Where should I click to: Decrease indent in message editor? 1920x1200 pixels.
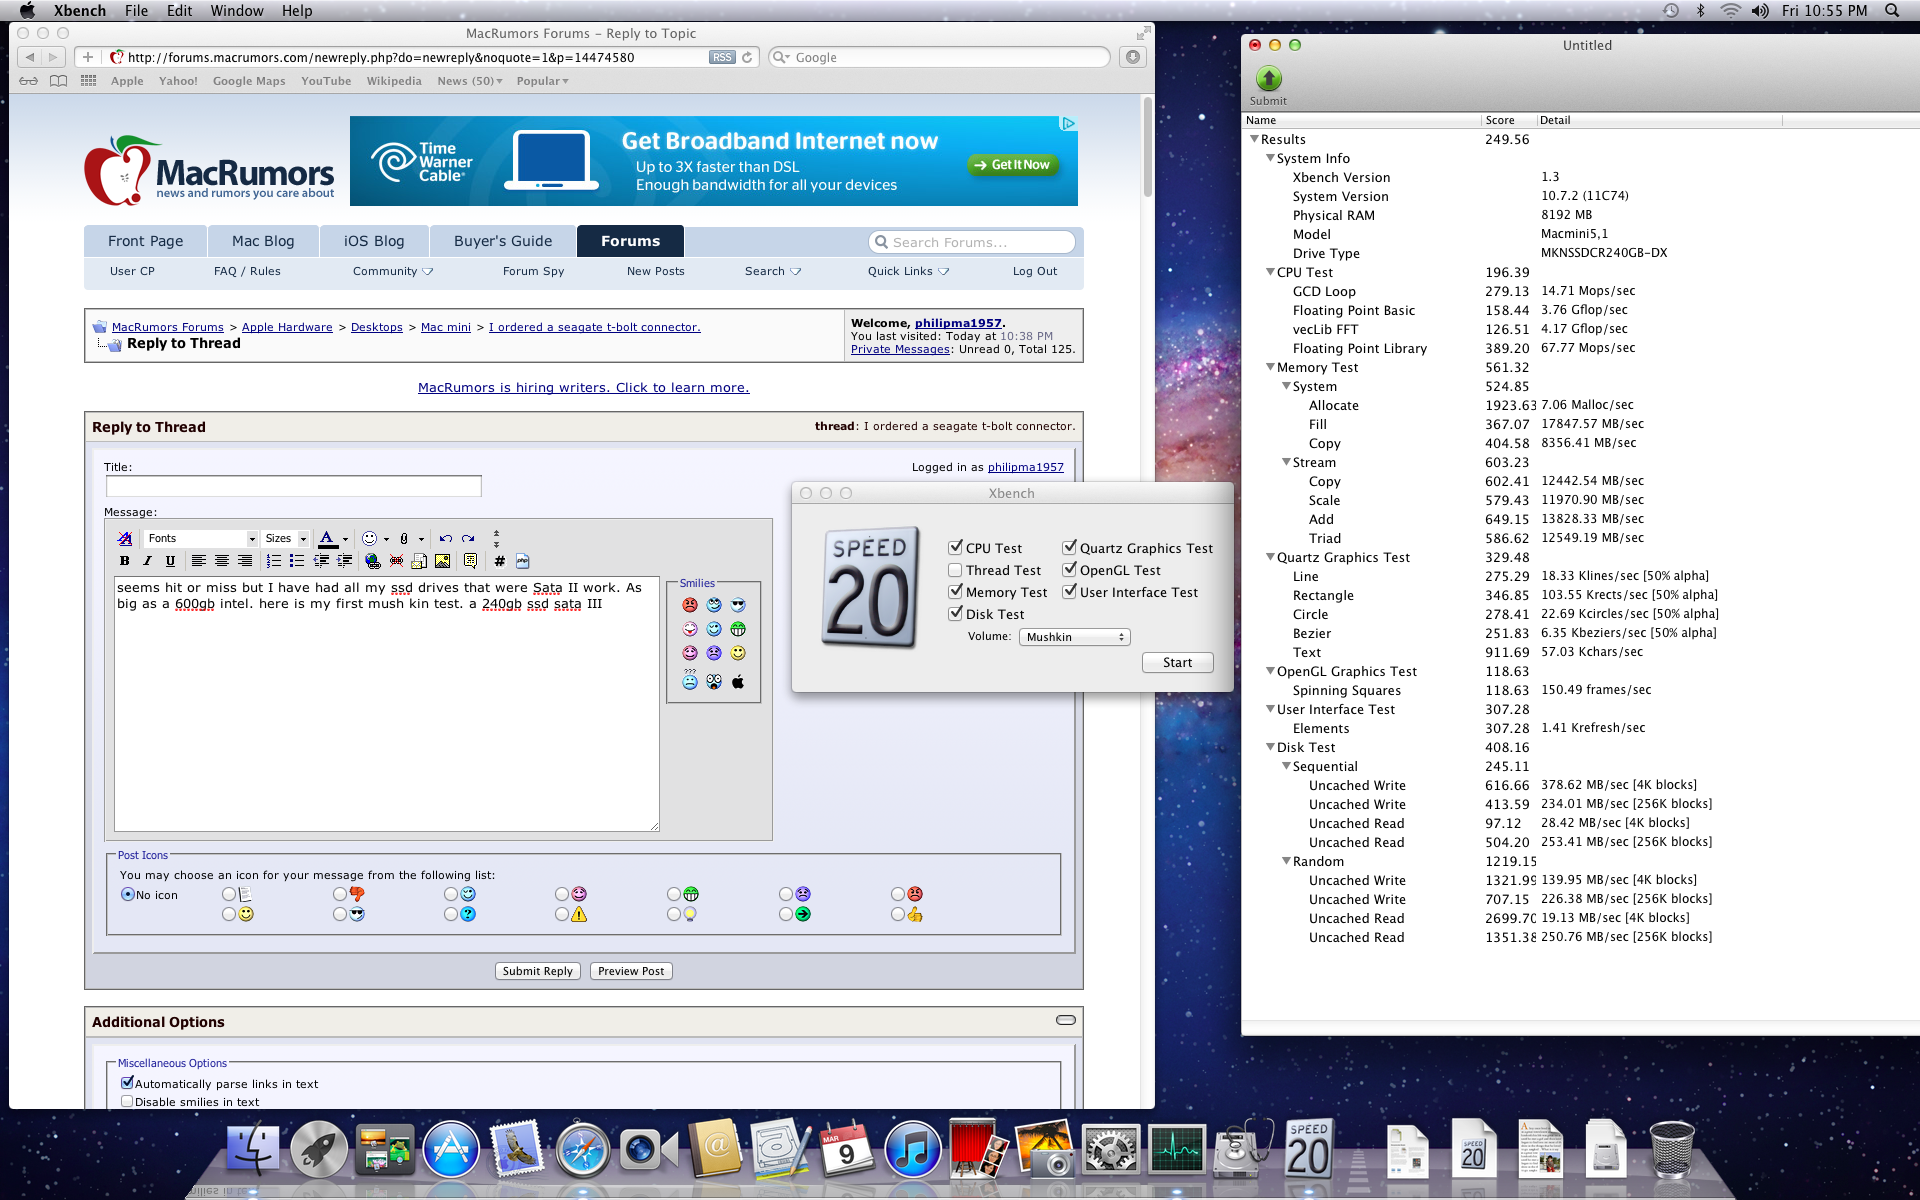tap(321, 561)
